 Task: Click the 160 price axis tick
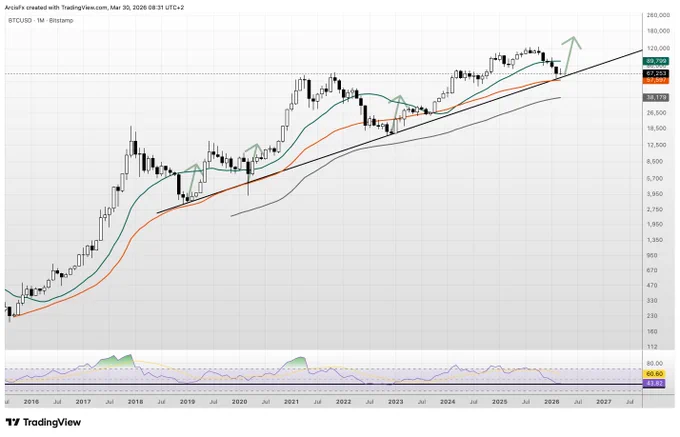[652, 332]
